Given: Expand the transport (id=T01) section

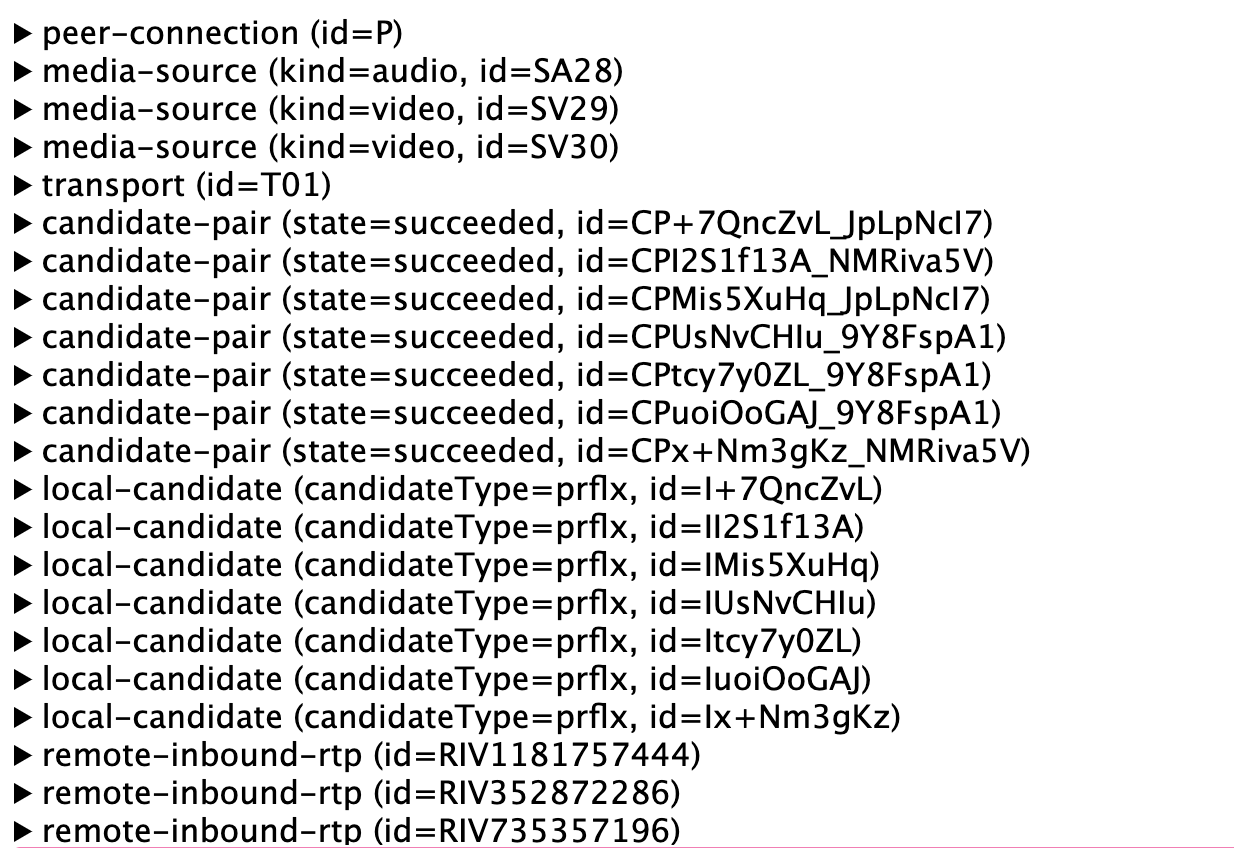Looking at the screenshot, I should (x=24, y=187).
